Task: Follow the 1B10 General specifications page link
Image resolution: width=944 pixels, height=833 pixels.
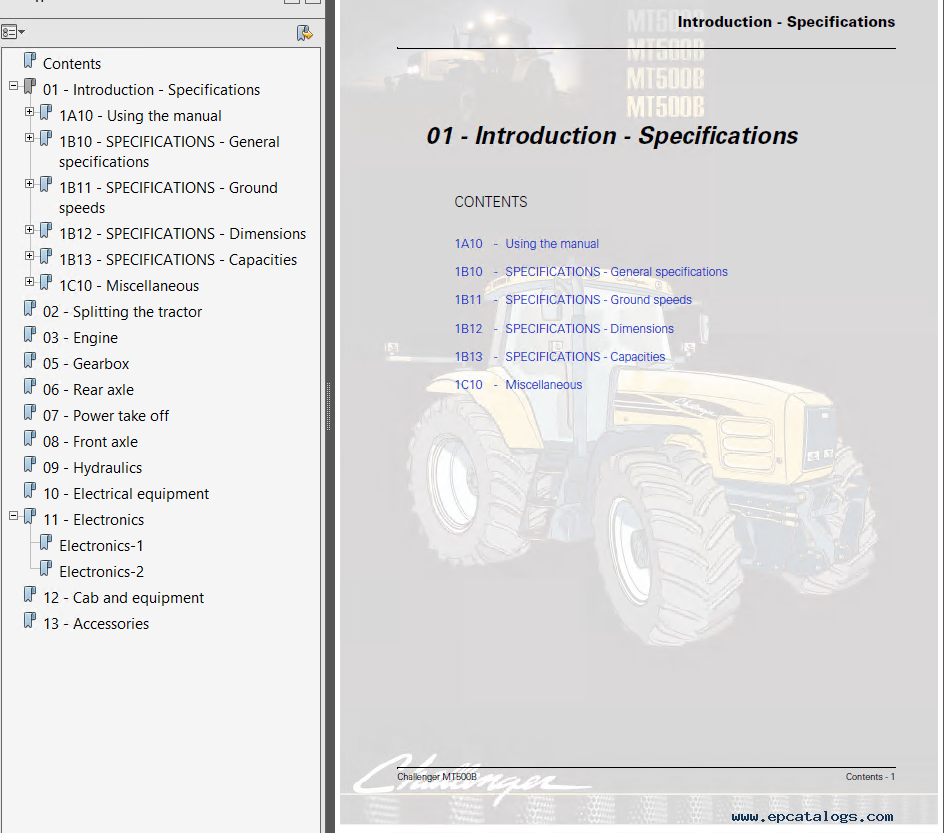Action: (591, 272)
